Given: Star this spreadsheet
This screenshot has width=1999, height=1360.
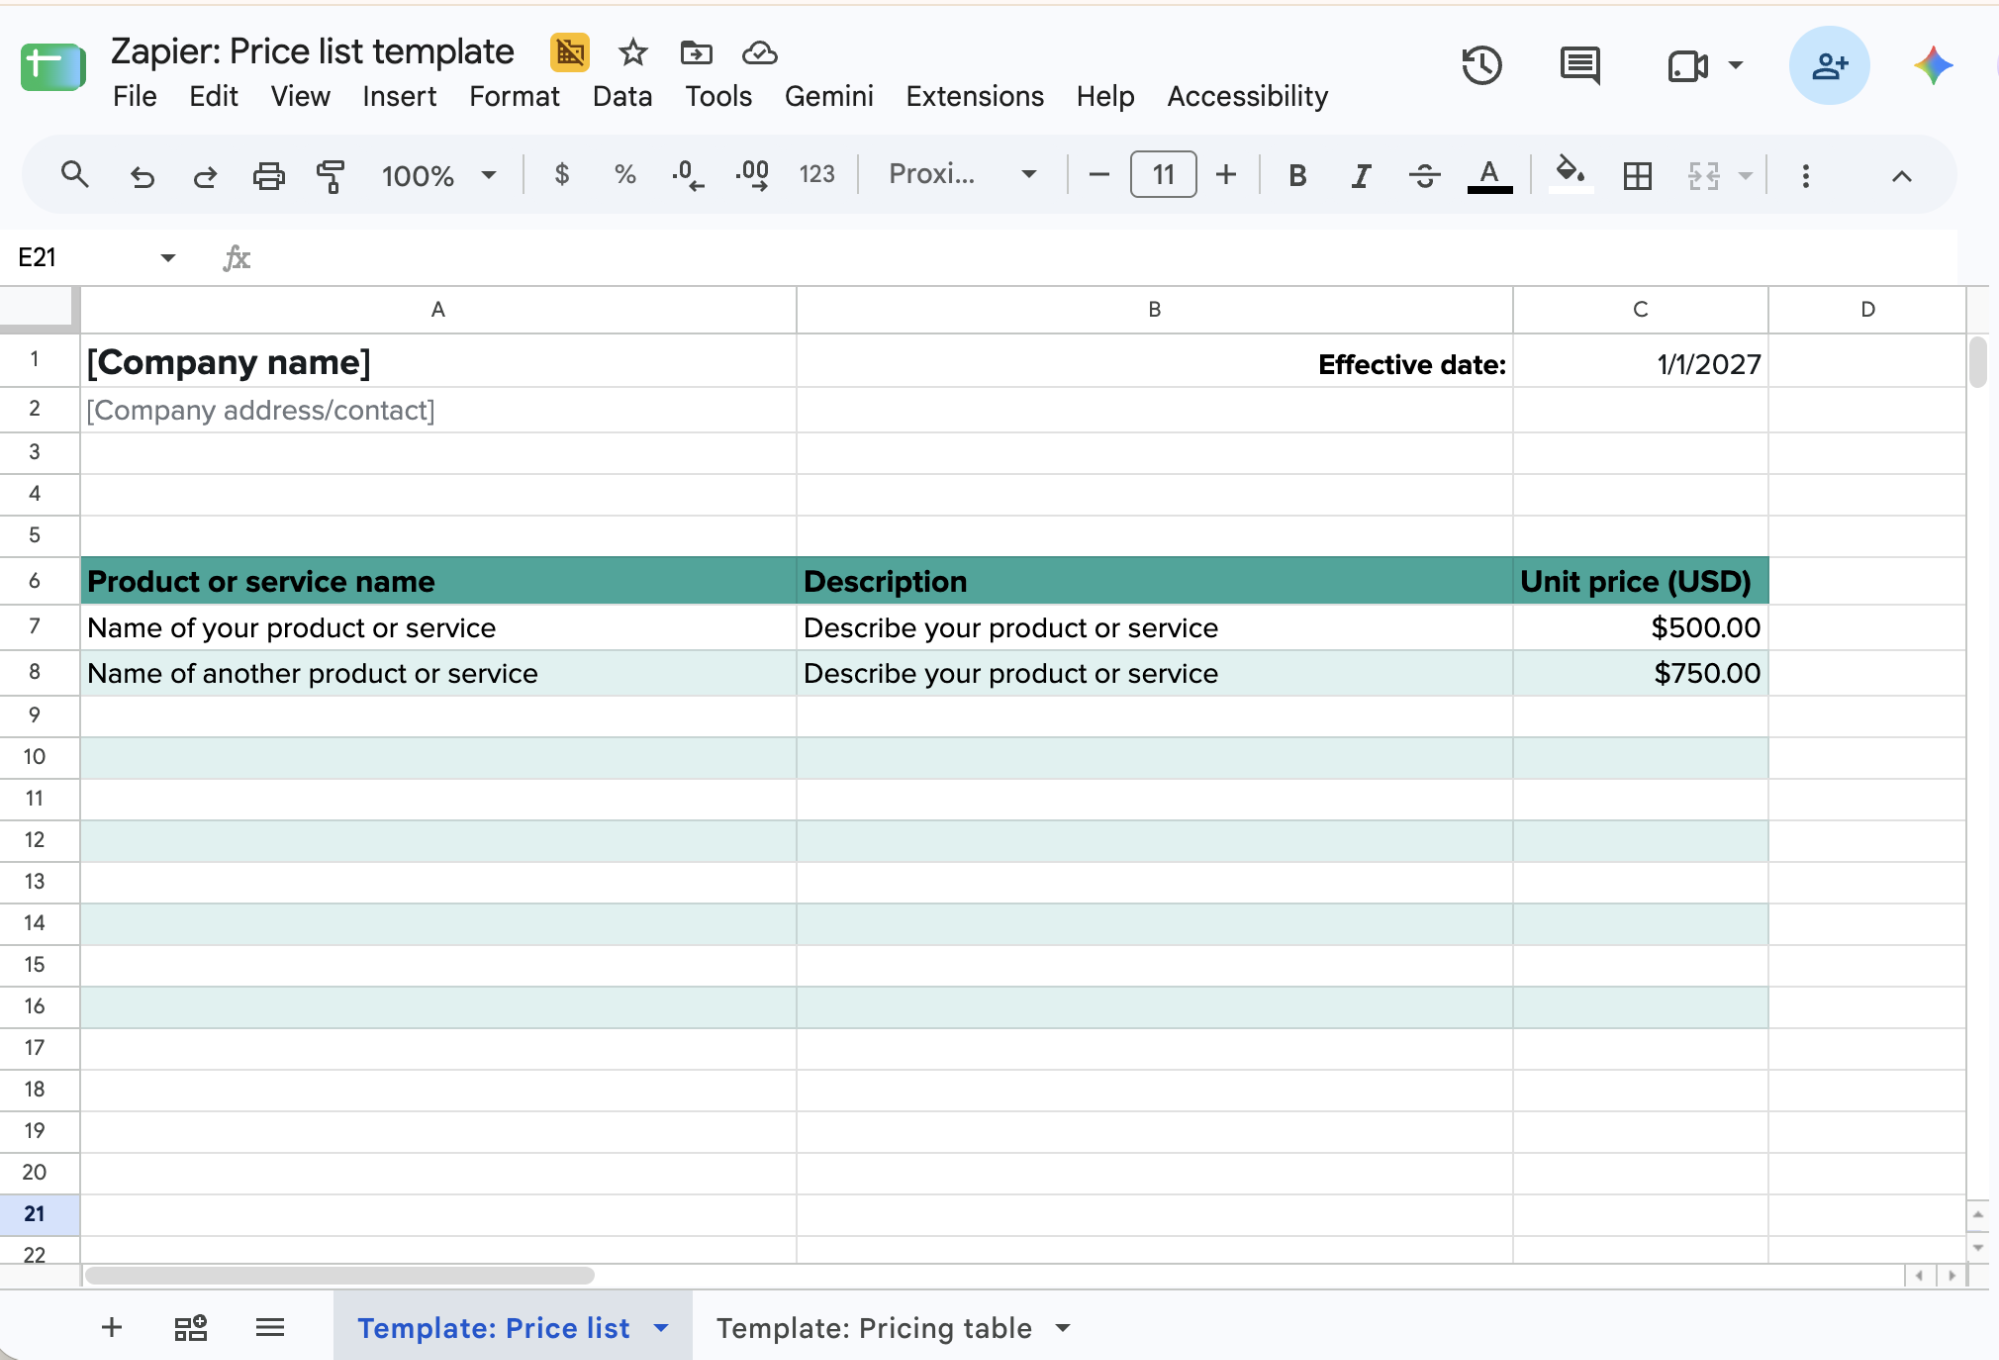Looking at the screenshot, I should 632,52.
